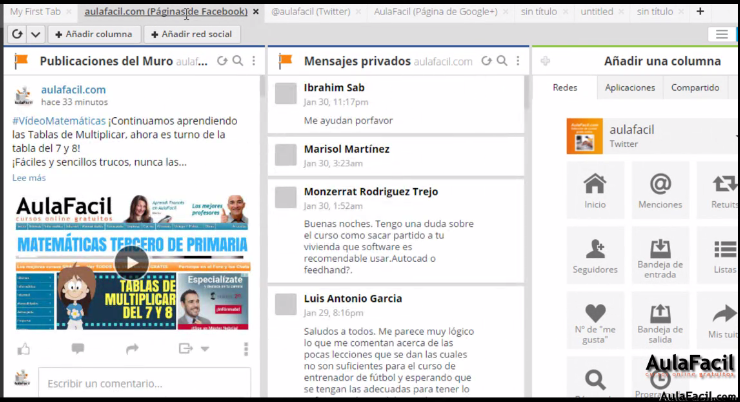740x402 pixels.
Task: Search in Mensajes privados column
Action: 503,61
